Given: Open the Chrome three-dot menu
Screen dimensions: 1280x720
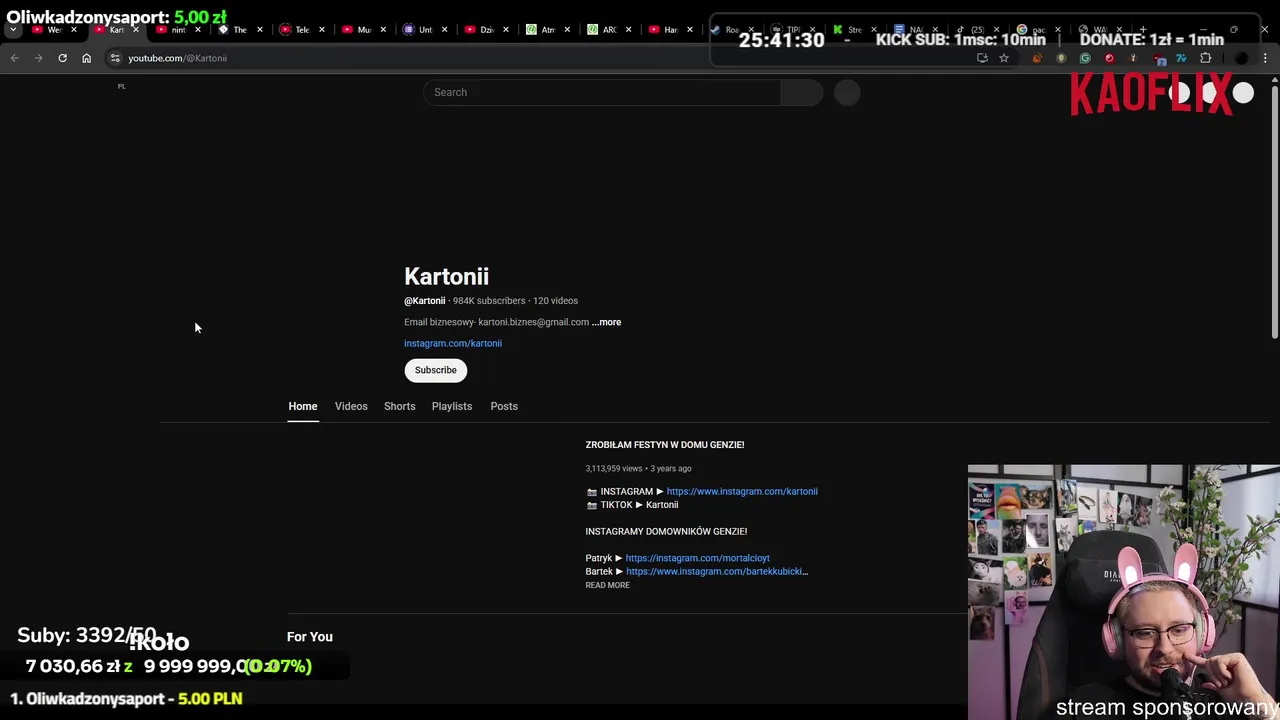Looking at the screenshot, I should pyautogui.click(x=1265, y=58).
